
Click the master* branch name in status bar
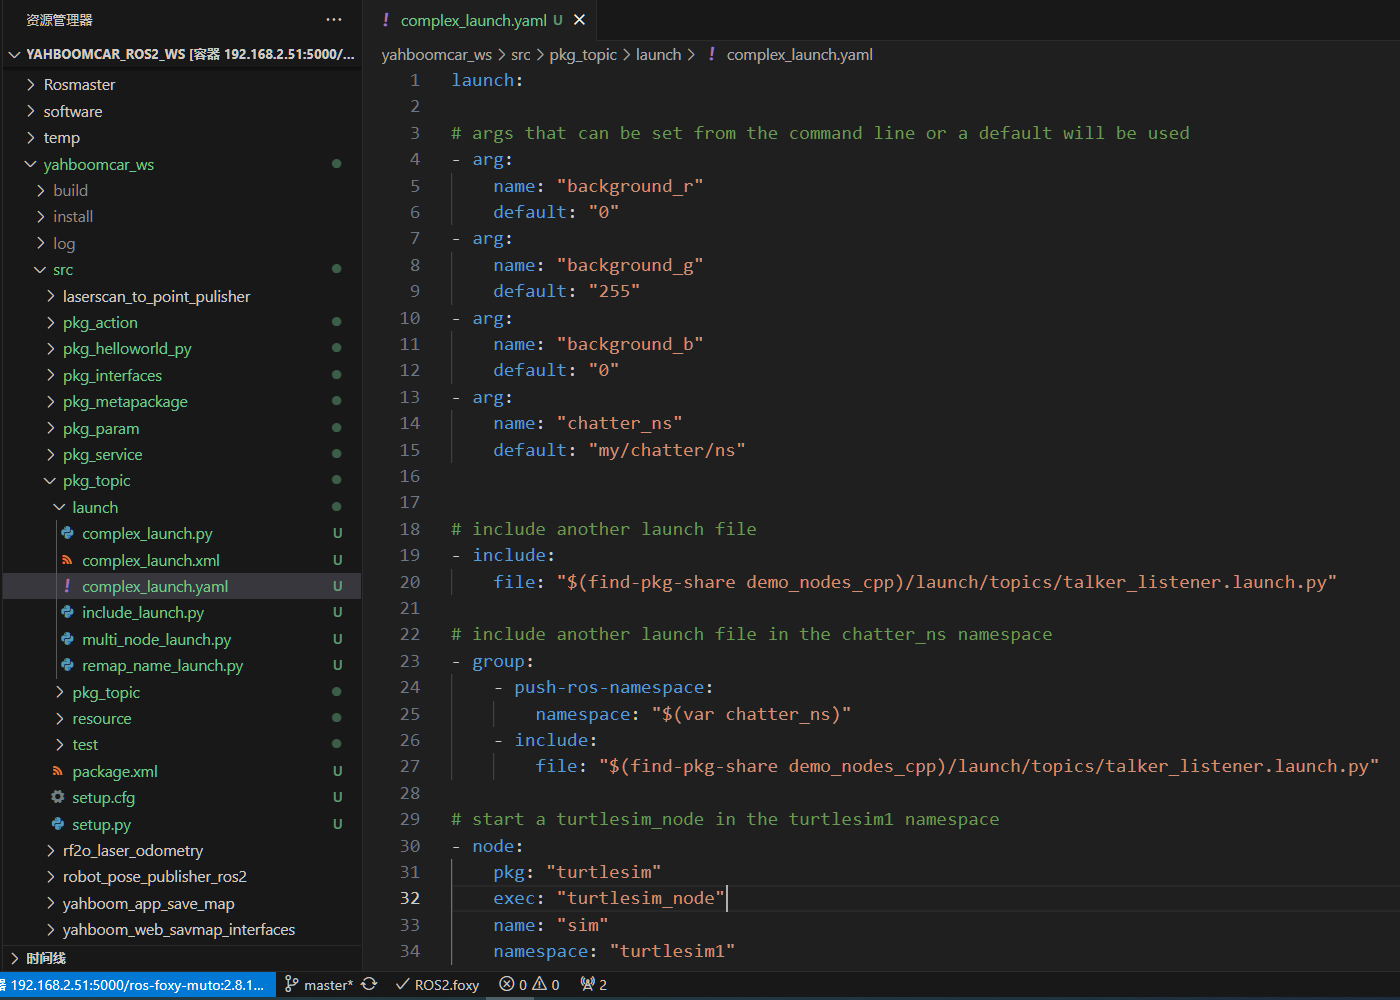tap(328, 985)
